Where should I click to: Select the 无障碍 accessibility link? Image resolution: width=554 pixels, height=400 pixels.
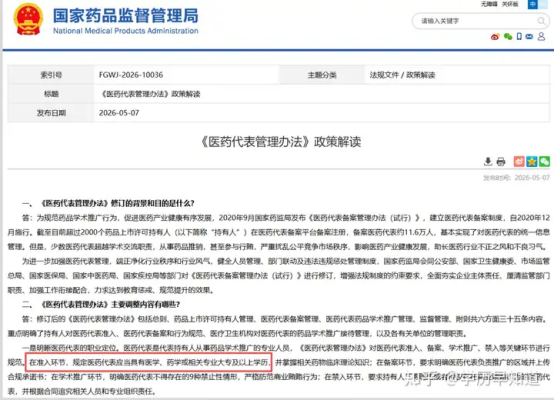pyautogui.click(x=489, y=4)
